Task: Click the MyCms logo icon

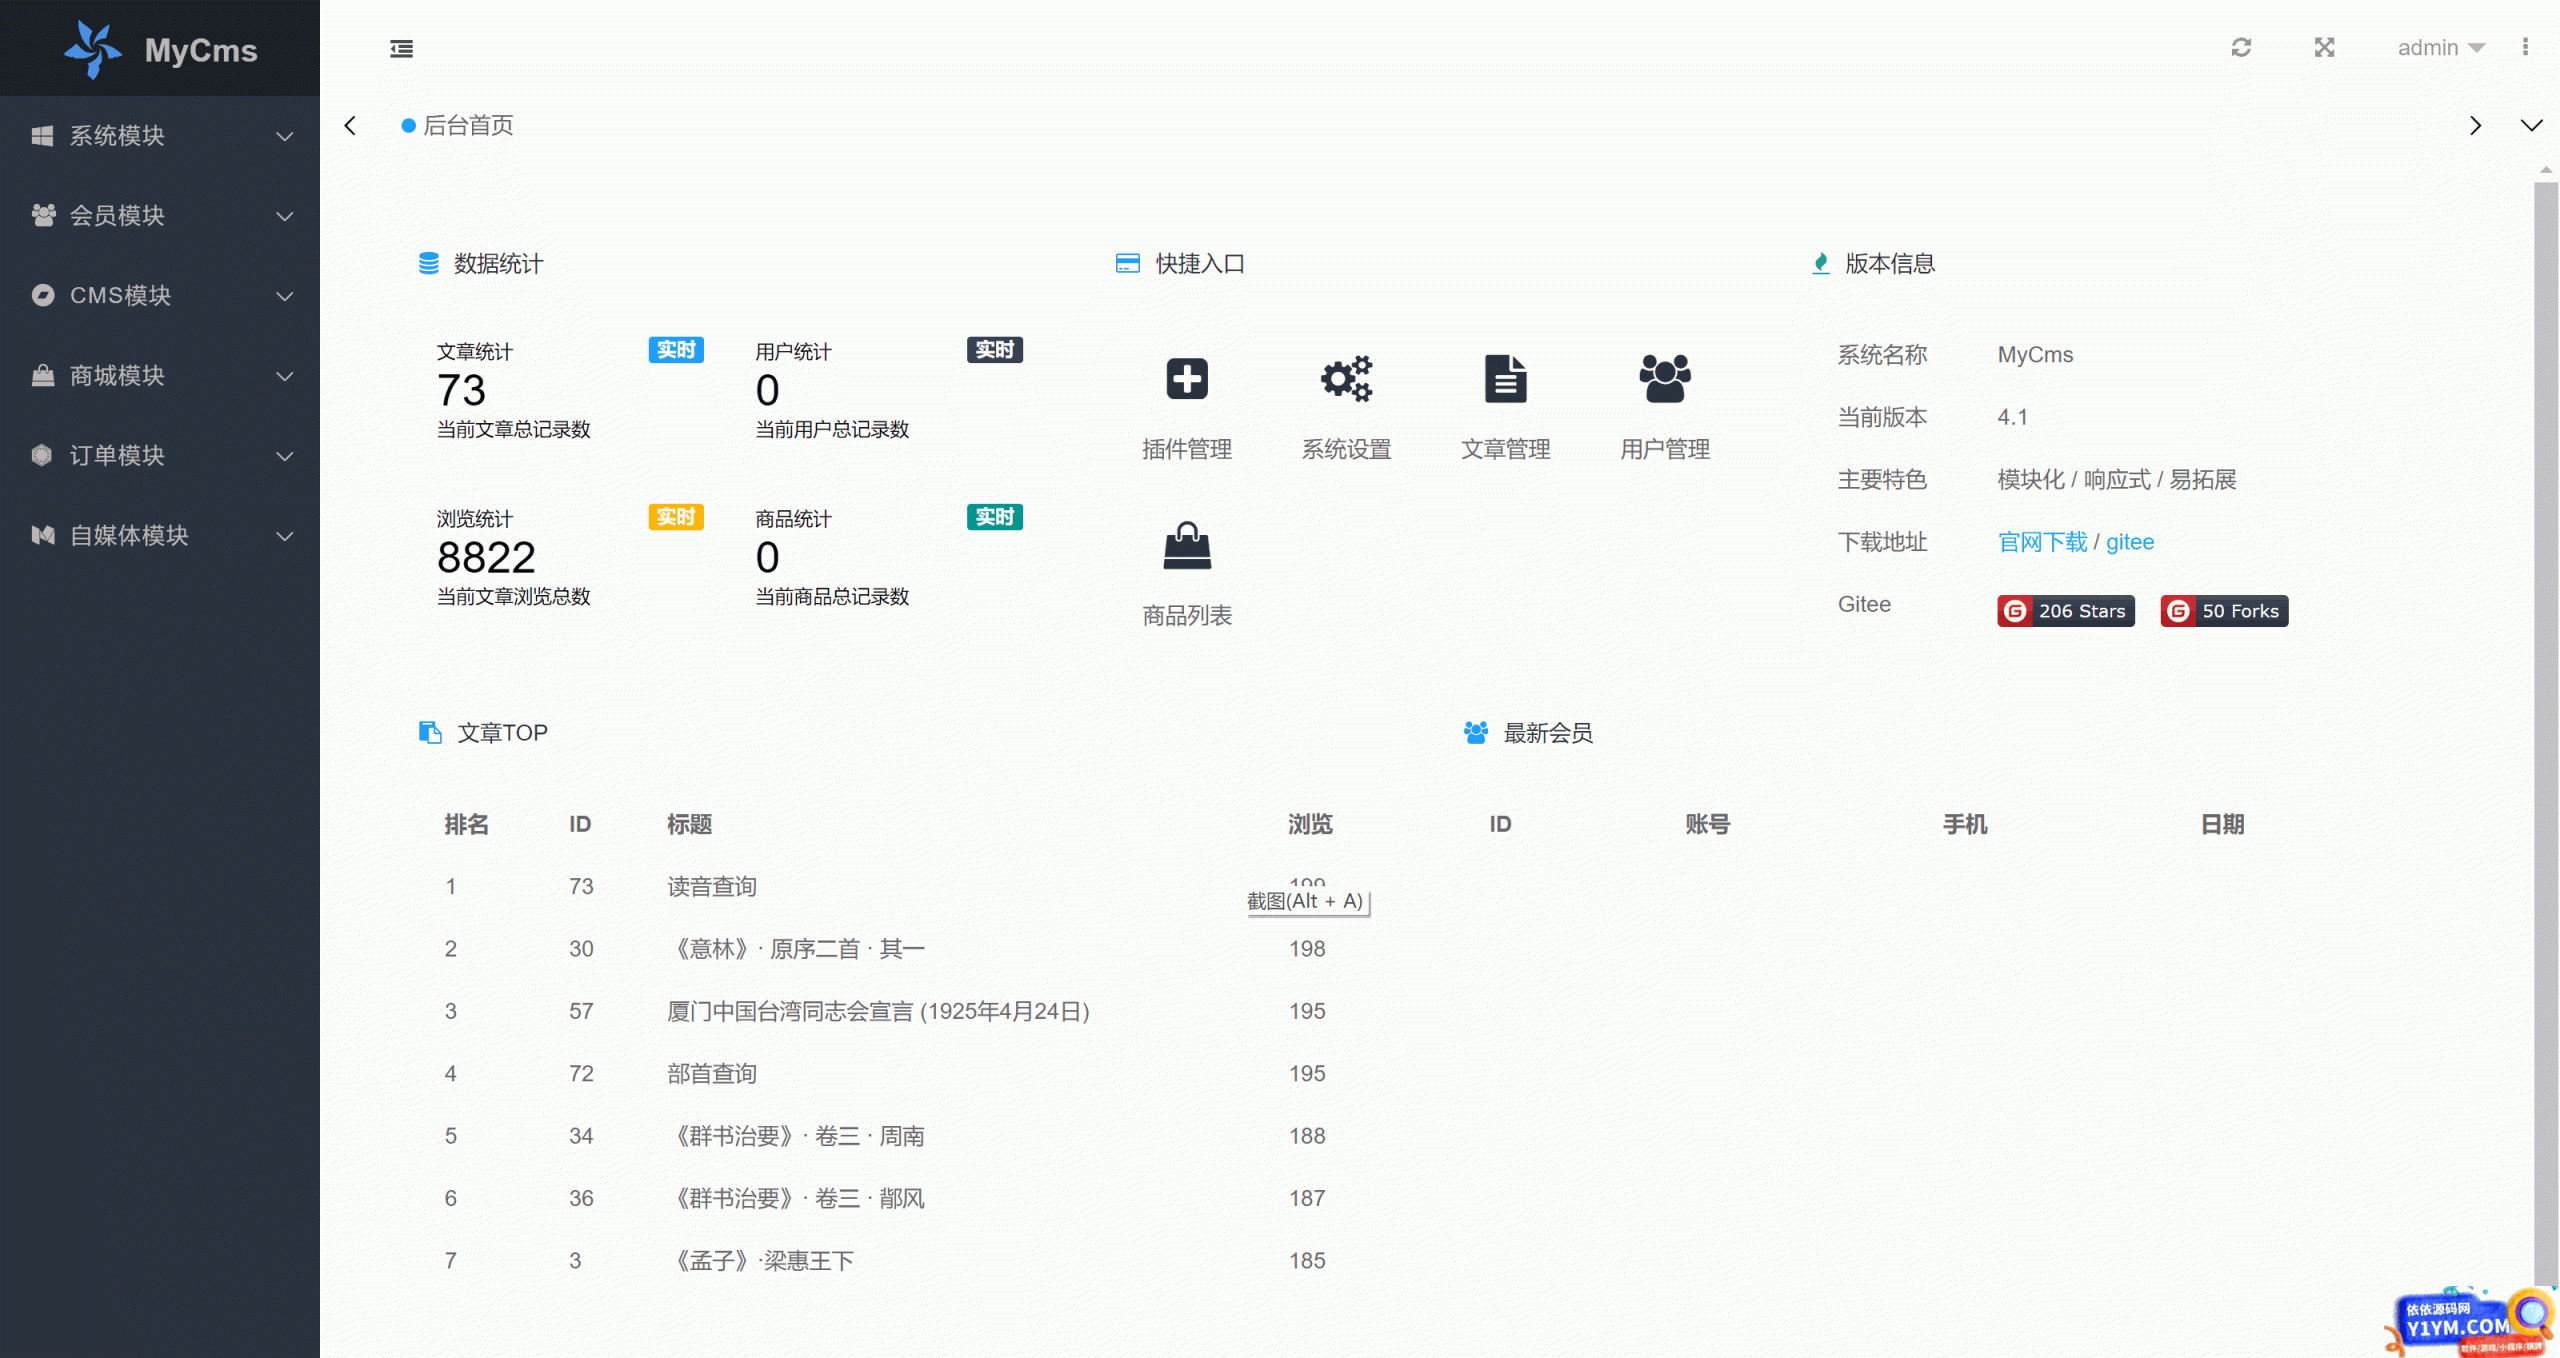Action: click(93, 49)
